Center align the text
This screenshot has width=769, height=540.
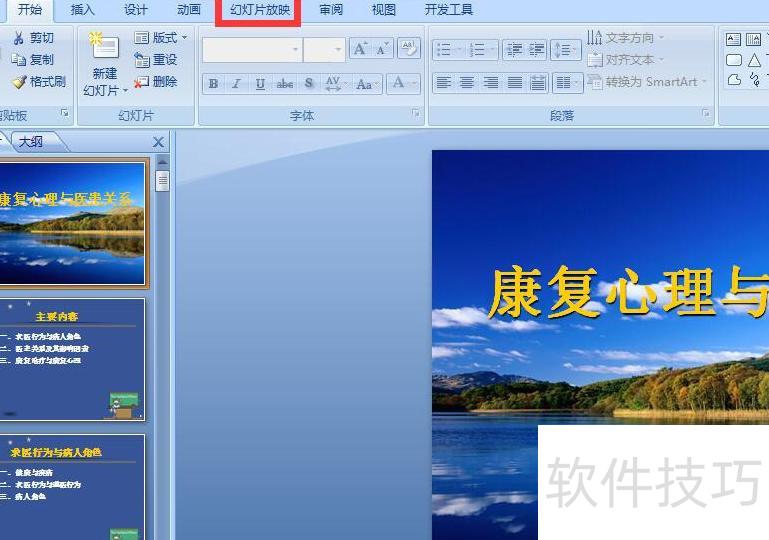tap(466, 83)
